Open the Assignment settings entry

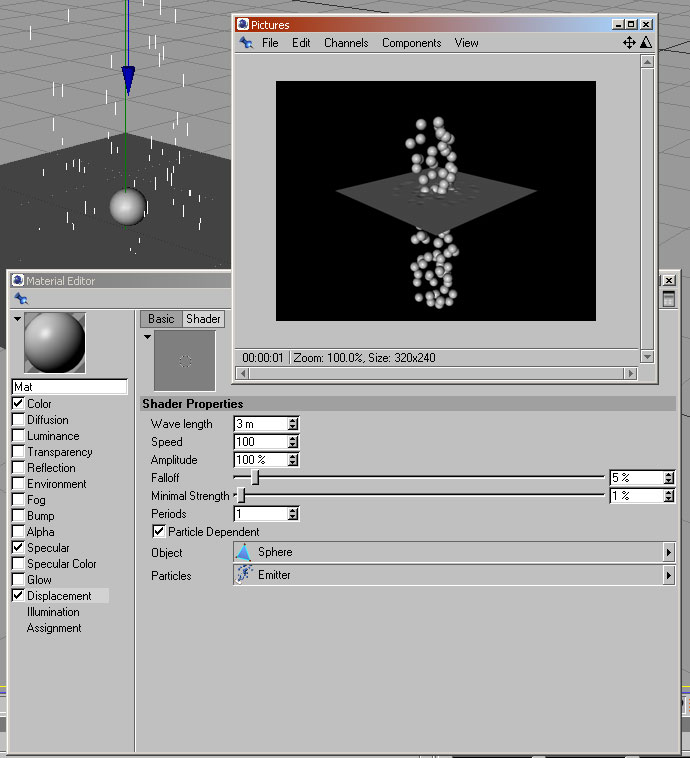pos(54,627)
